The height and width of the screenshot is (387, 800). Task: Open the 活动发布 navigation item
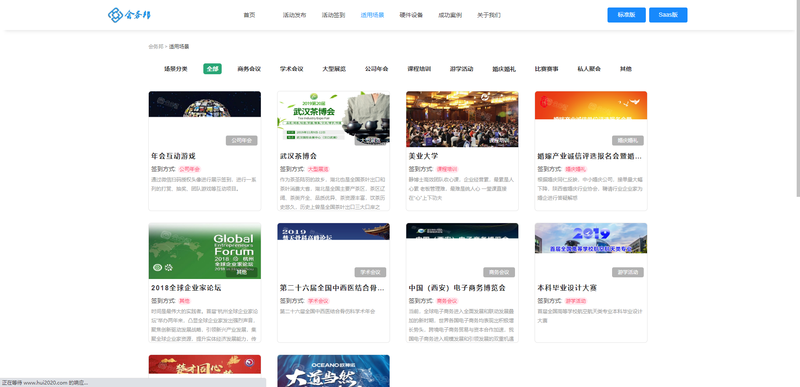(x=294, y=15)
